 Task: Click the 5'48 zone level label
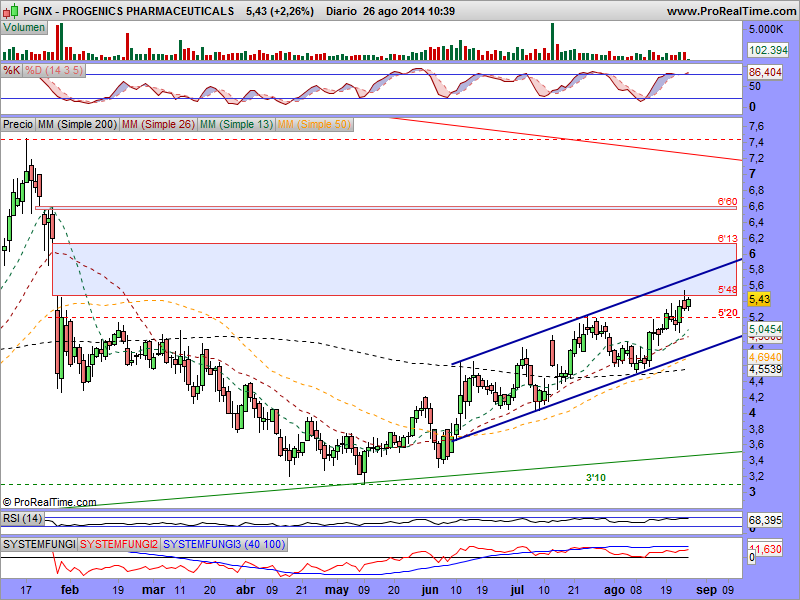click(727, 290)
